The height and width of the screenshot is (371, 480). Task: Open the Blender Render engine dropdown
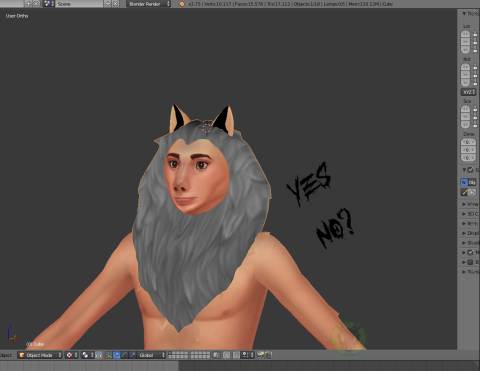[x=149, y=4]
